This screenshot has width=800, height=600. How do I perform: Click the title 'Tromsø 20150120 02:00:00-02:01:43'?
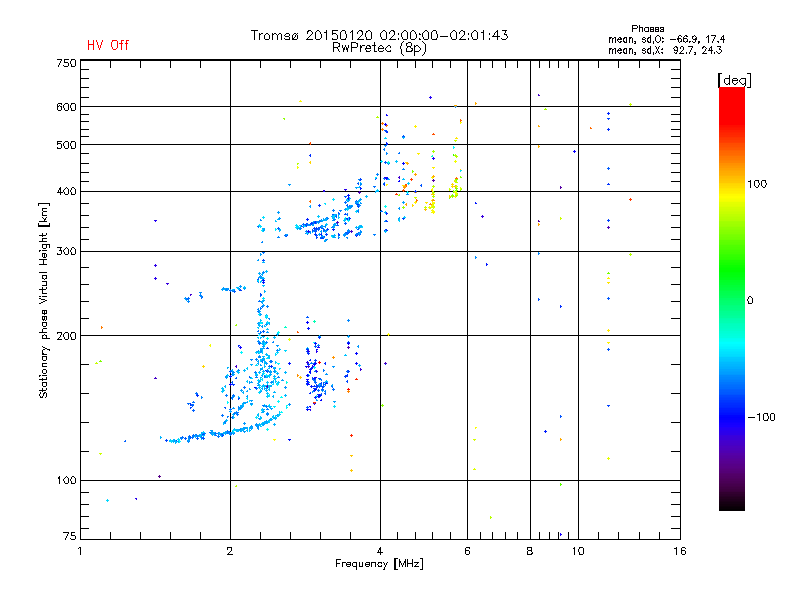pos(379,35)
